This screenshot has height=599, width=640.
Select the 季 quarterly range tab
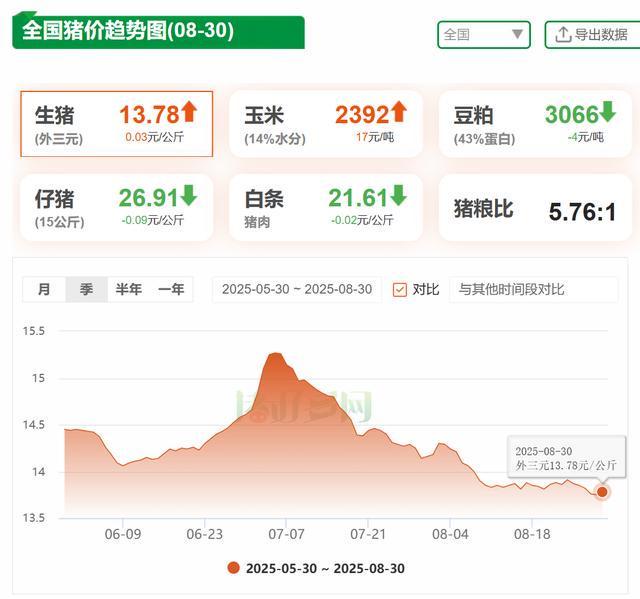click(87, 290)
